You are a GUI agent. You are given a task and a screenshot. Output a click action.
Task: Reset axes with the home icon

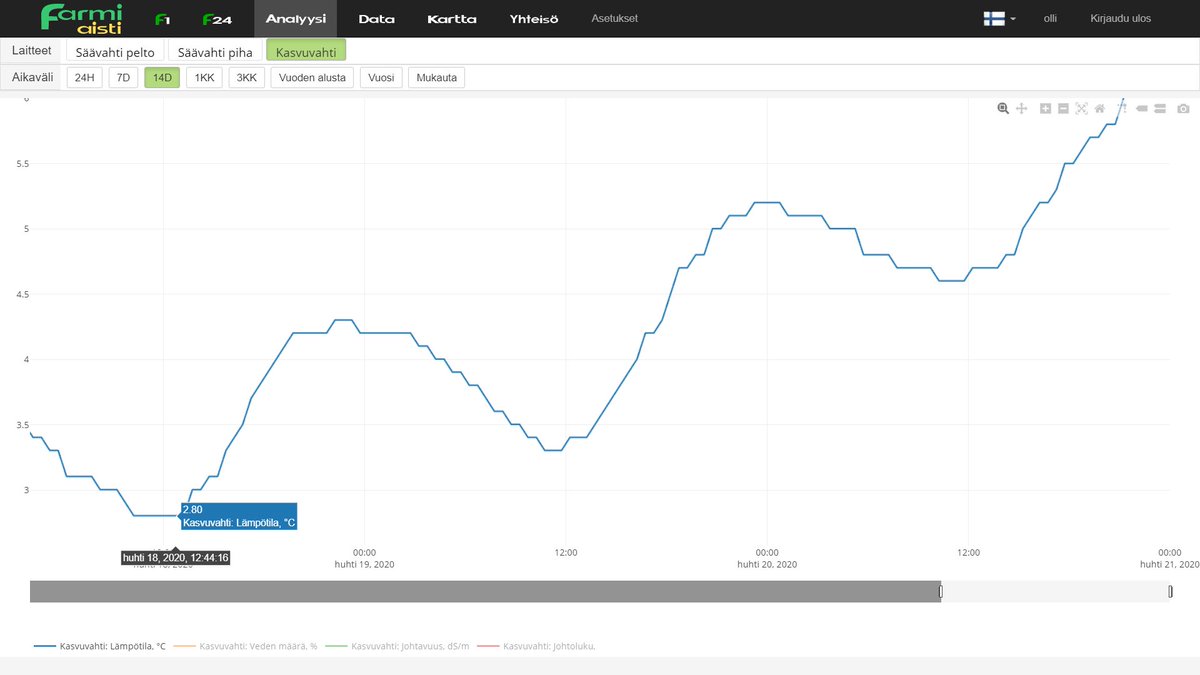pos(1100,108)
